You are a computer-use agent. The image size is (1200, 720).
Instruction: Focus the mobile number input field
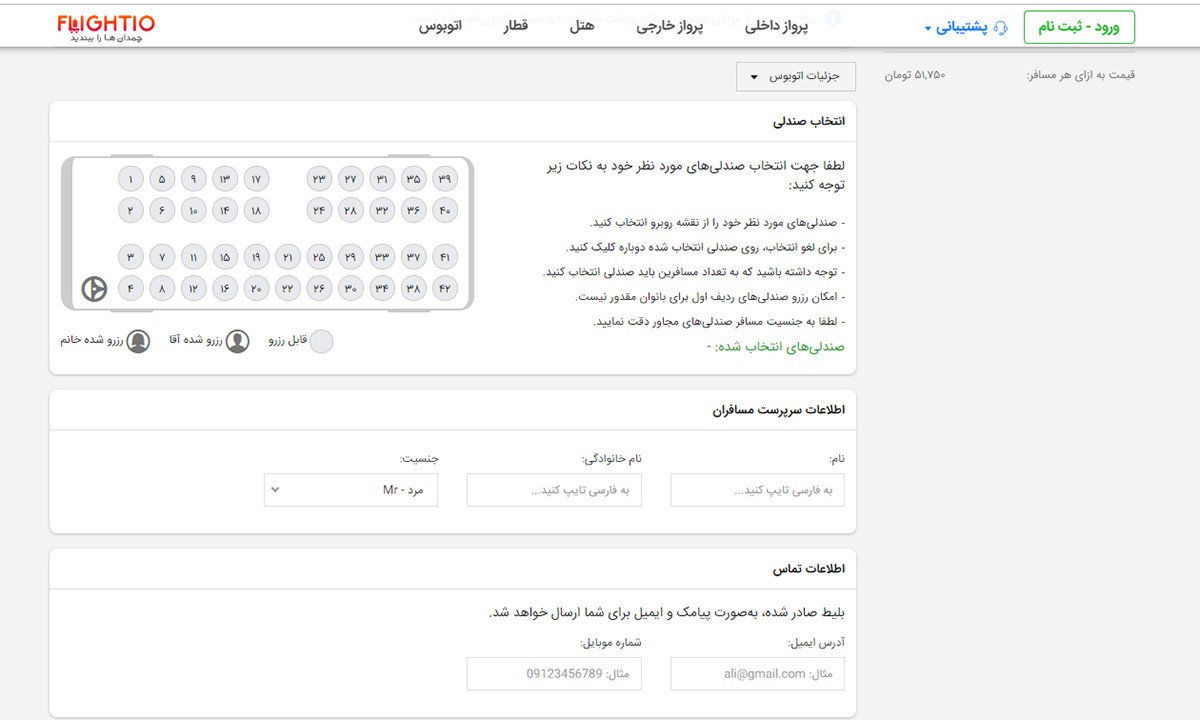click(x=554, y=674)
